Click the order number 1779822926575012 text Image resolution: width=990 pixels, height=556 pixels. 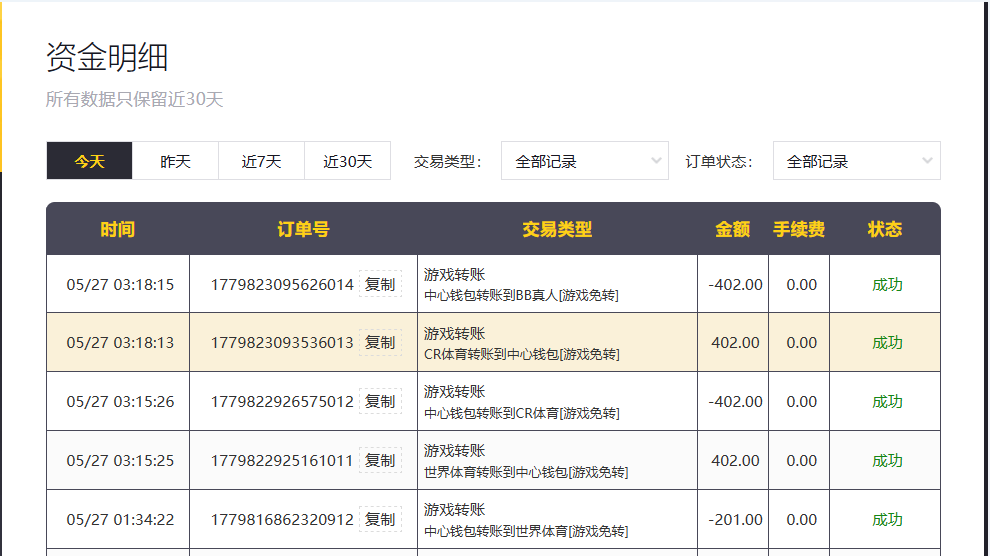tap(282, 401)
